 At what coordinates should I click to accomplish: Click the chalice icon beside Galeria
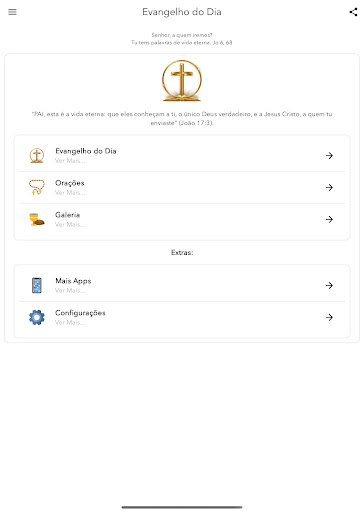click(37, 219)
